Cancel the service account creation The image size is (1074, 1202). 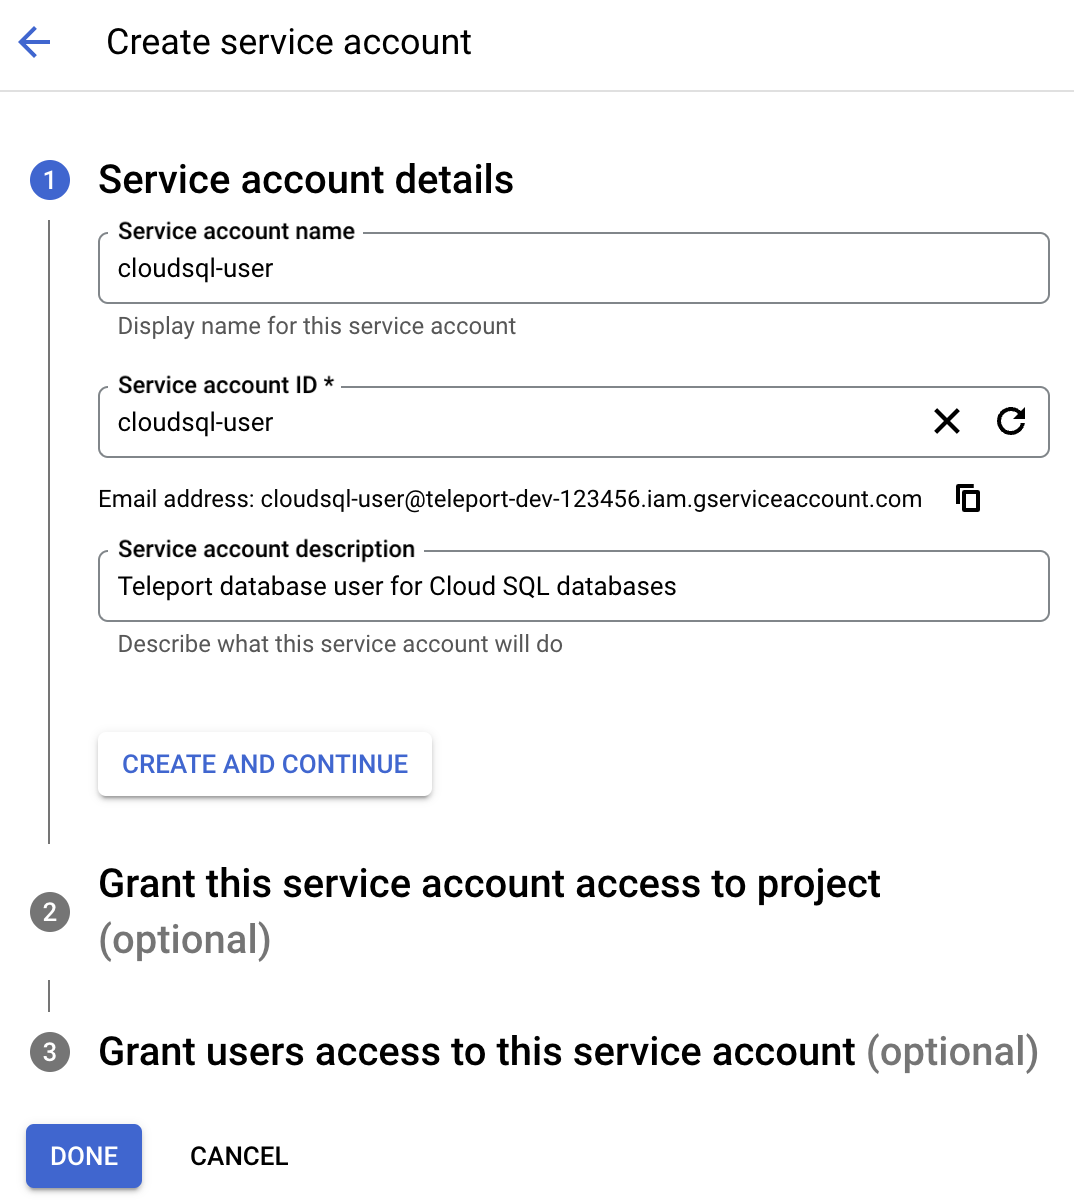238,1156
